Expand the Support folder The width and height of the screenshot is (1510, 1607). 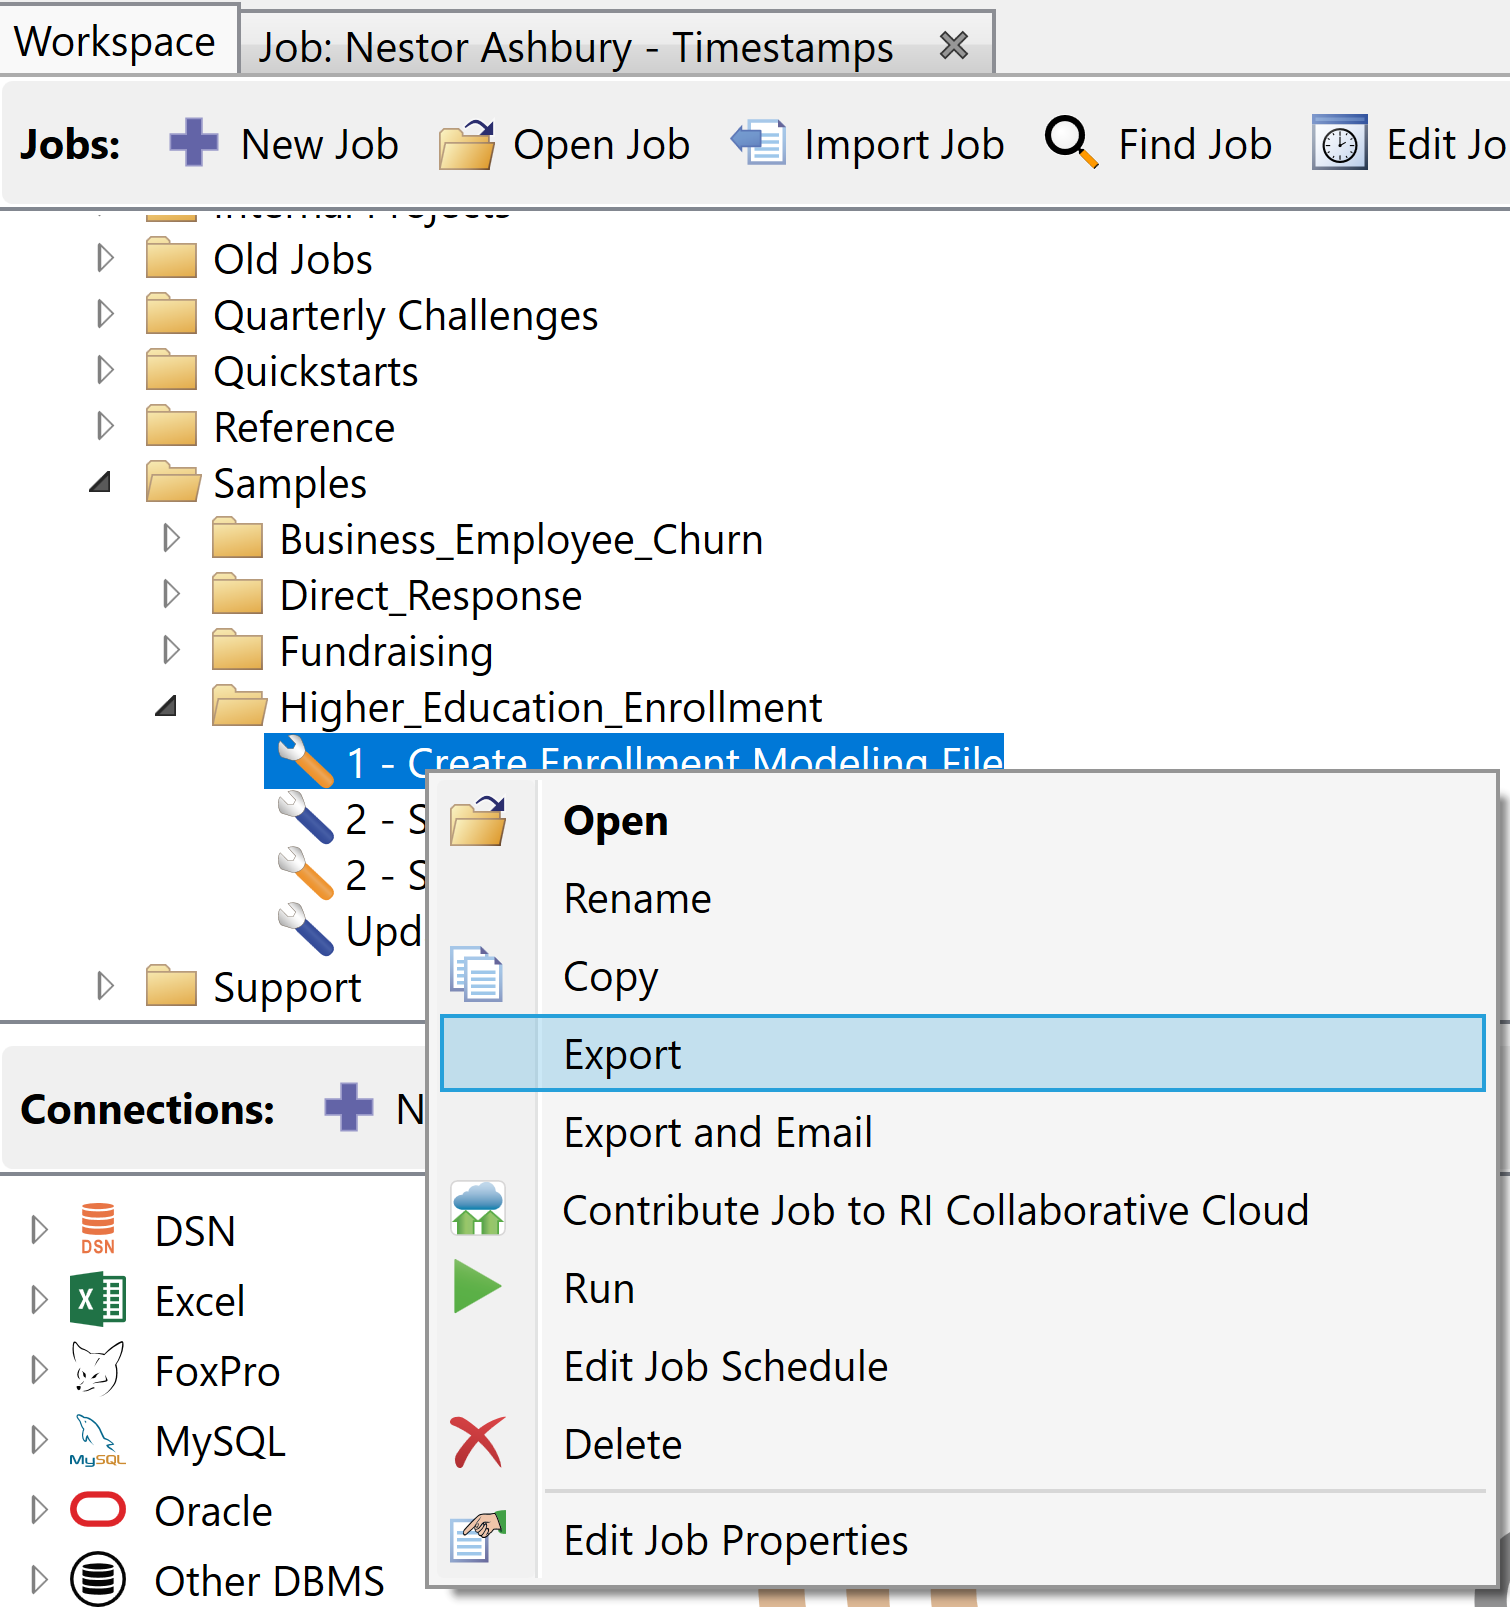(104, 986)
